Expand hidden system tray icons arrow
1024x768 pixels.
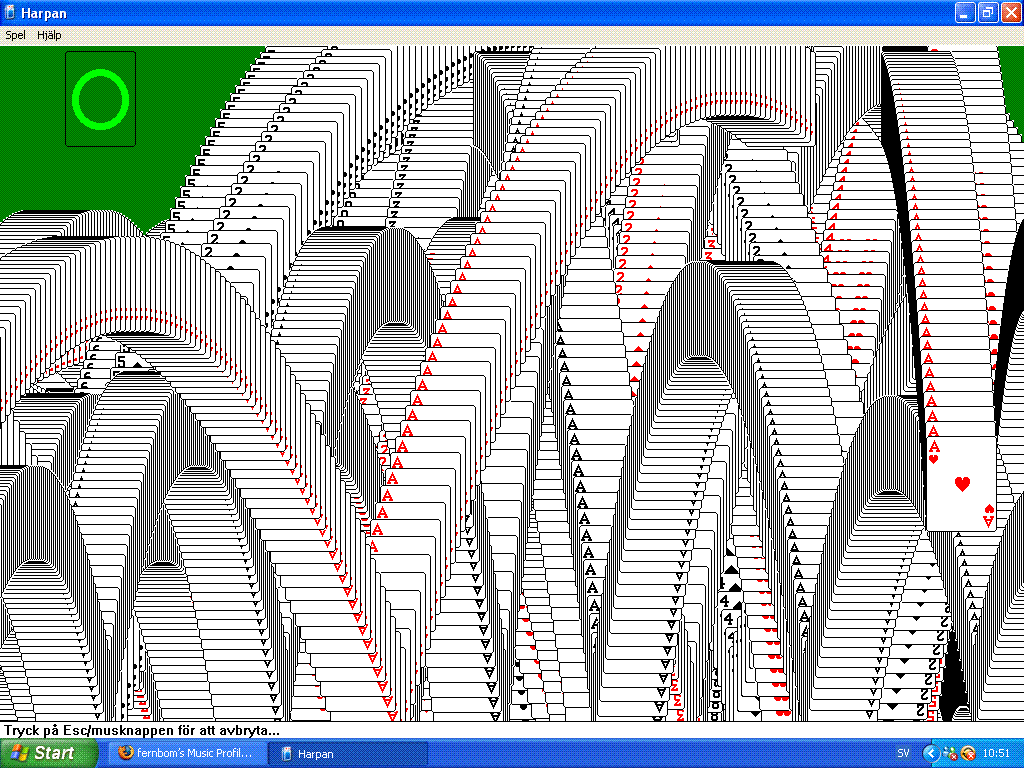[930, 753]
